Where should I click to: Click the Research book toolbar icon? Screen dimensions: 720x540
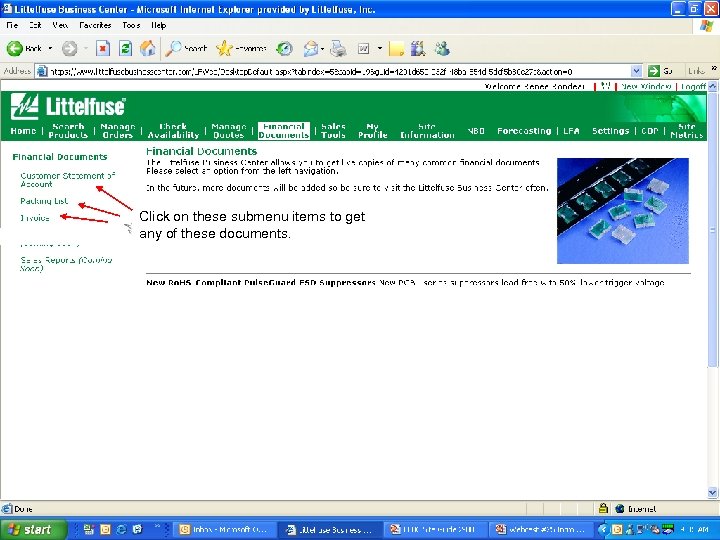point(418,49)
